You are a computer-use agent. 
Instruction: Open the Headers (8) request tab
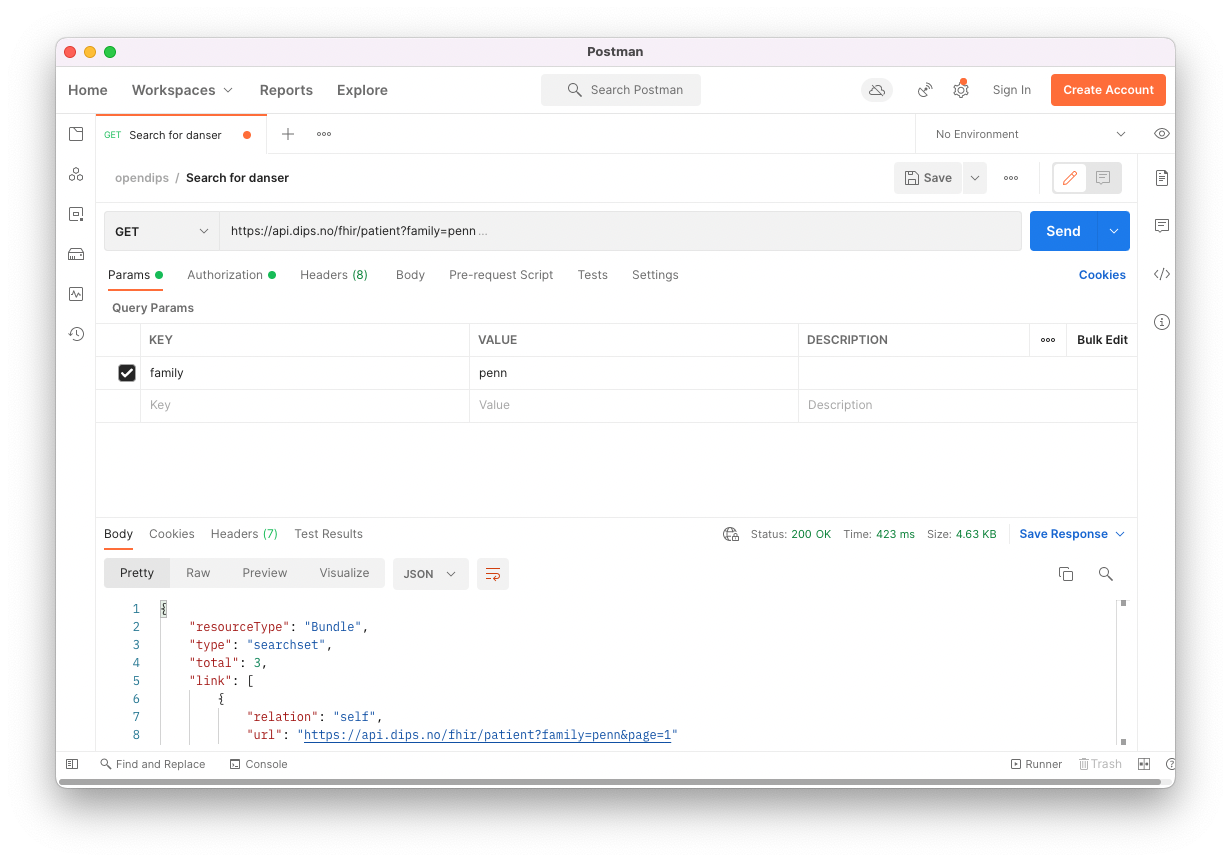[334, 275]
